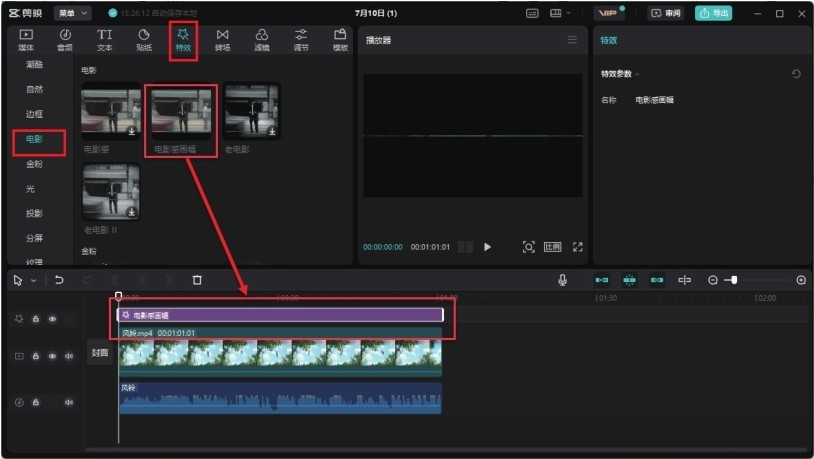Toggle visibility eye on the effects track

(53, 319)
